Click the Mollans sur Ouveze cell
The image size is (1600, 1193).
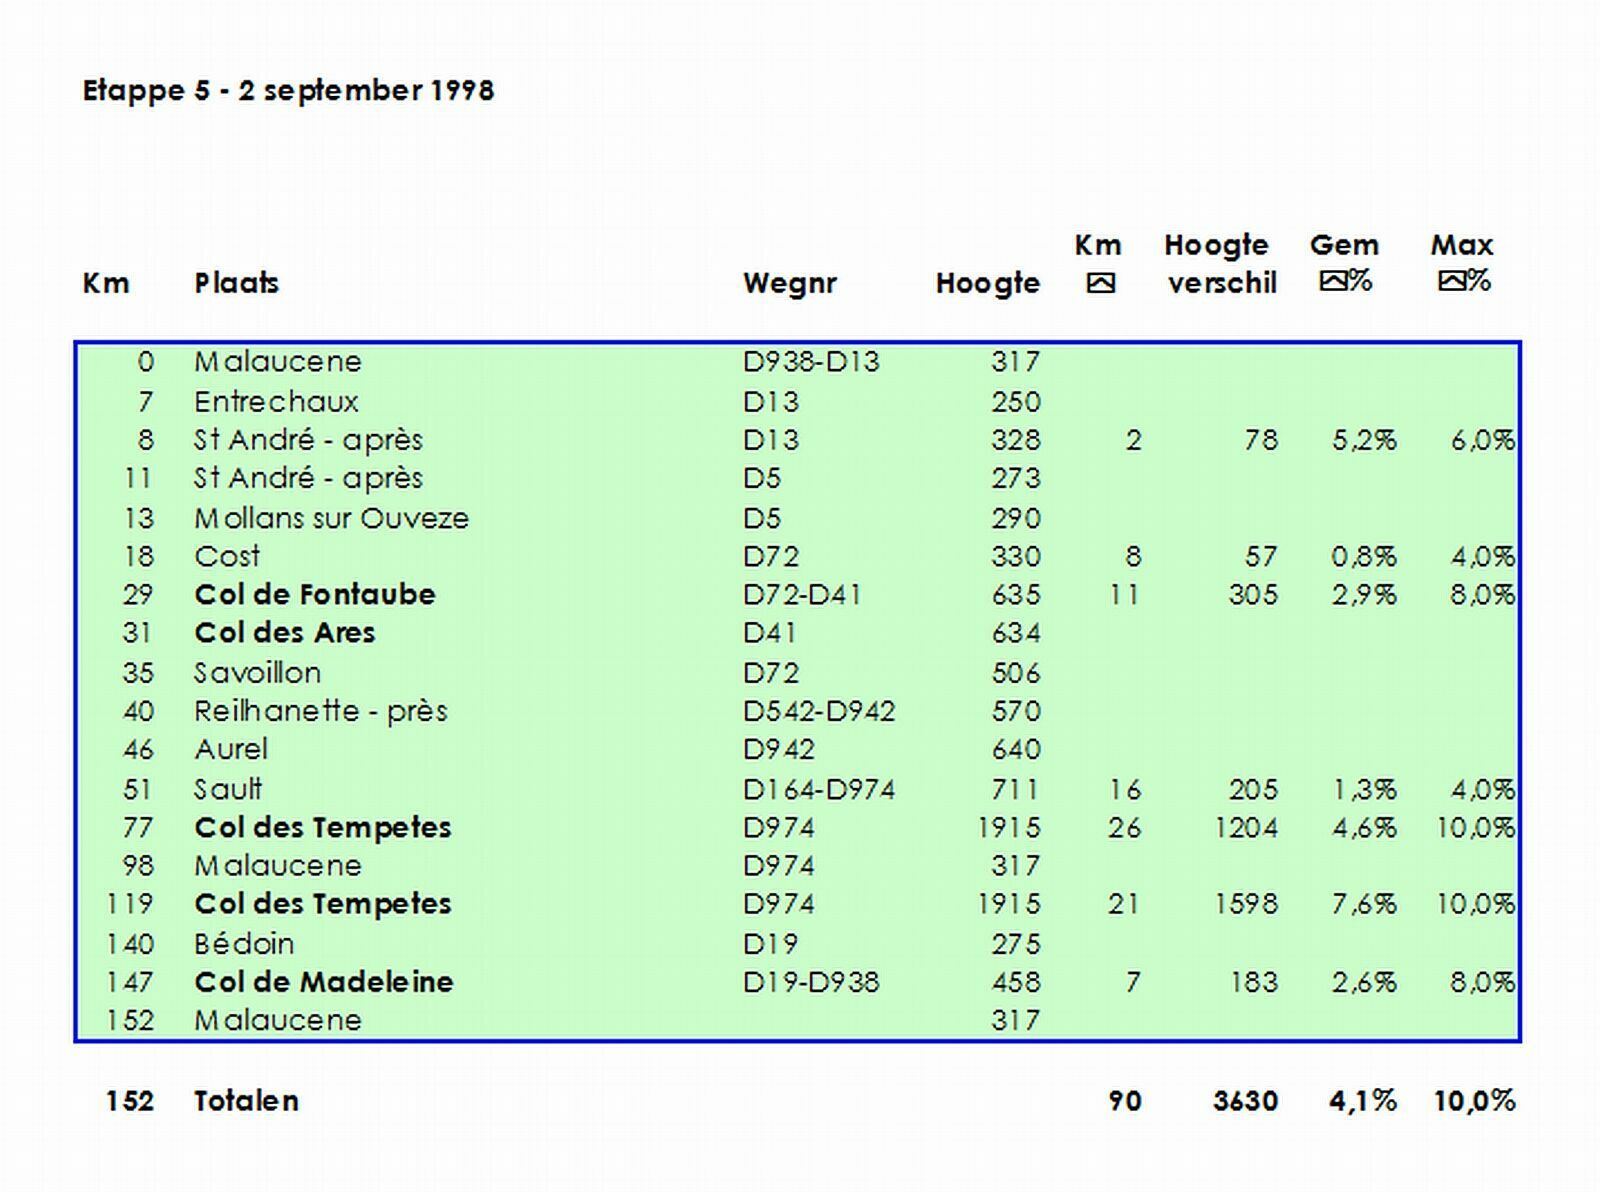pyautogui.click(x=331, y=518)
